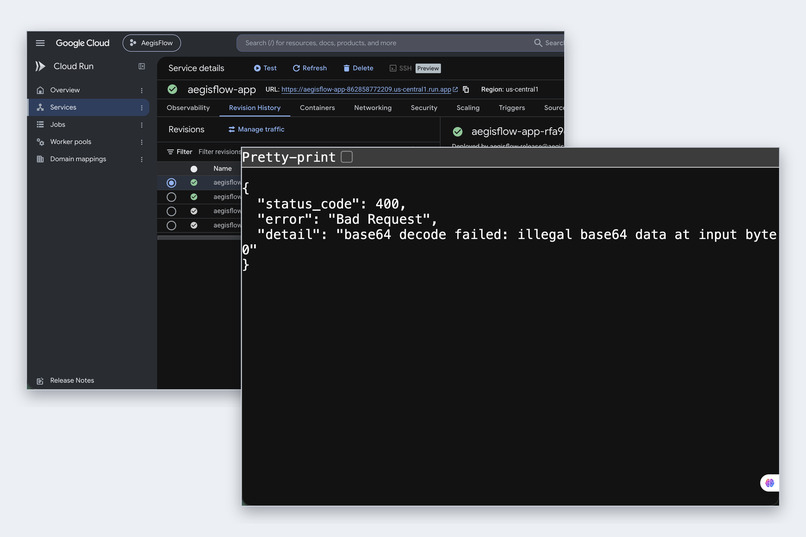
Task: Click the green check beside aegisflow-app-rfa revision
Action: (457, 132)
